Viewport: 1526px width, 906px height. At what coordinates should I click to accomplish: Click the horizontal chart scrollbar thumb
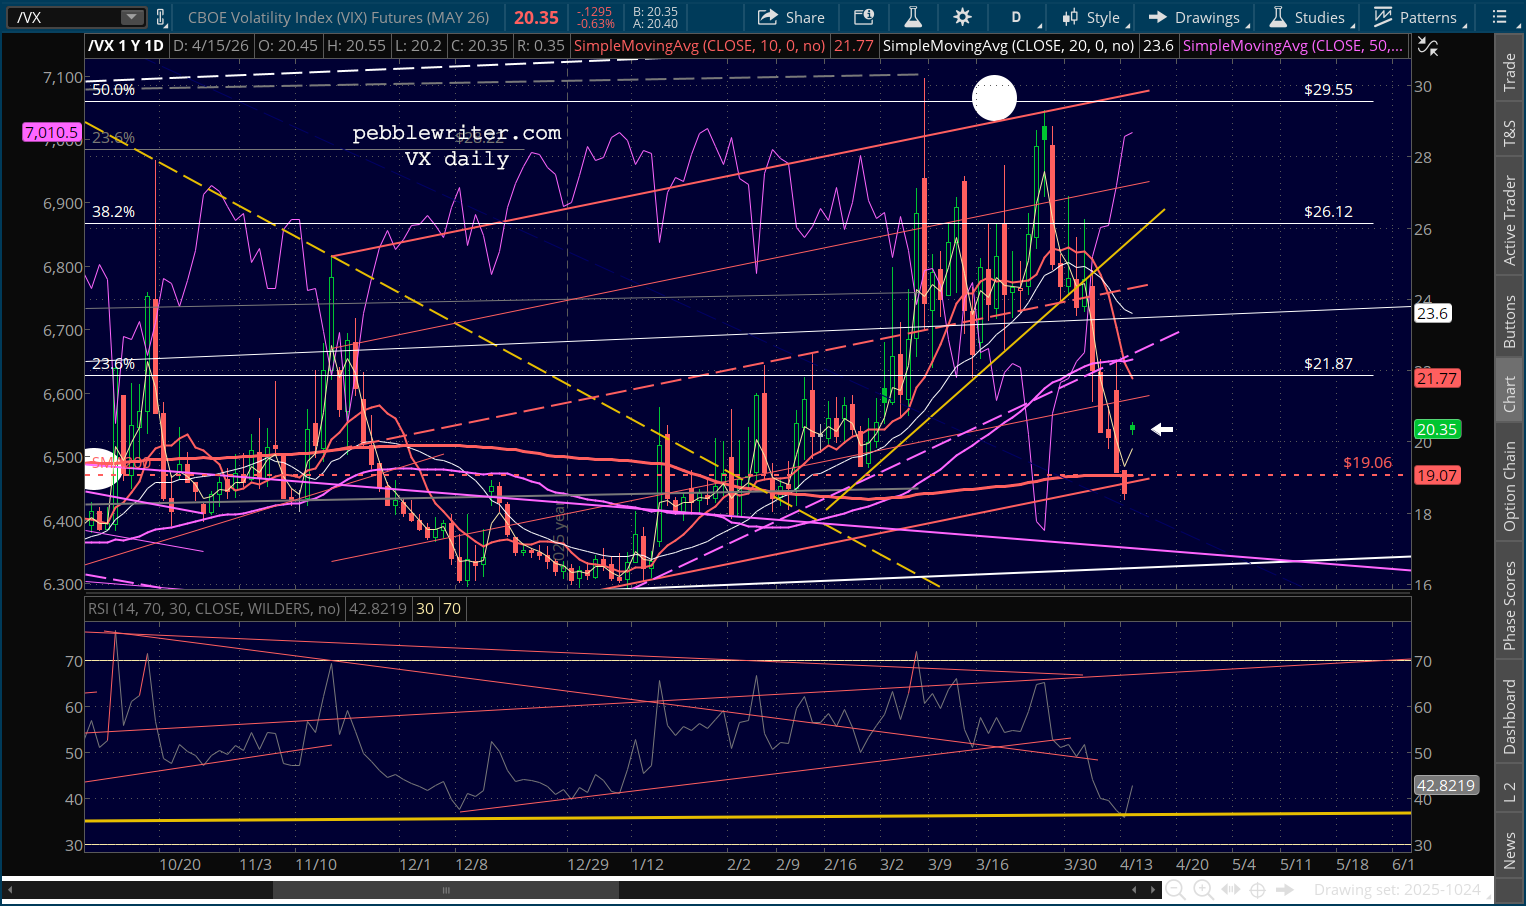pyautogui.click(x=446, y=890)
